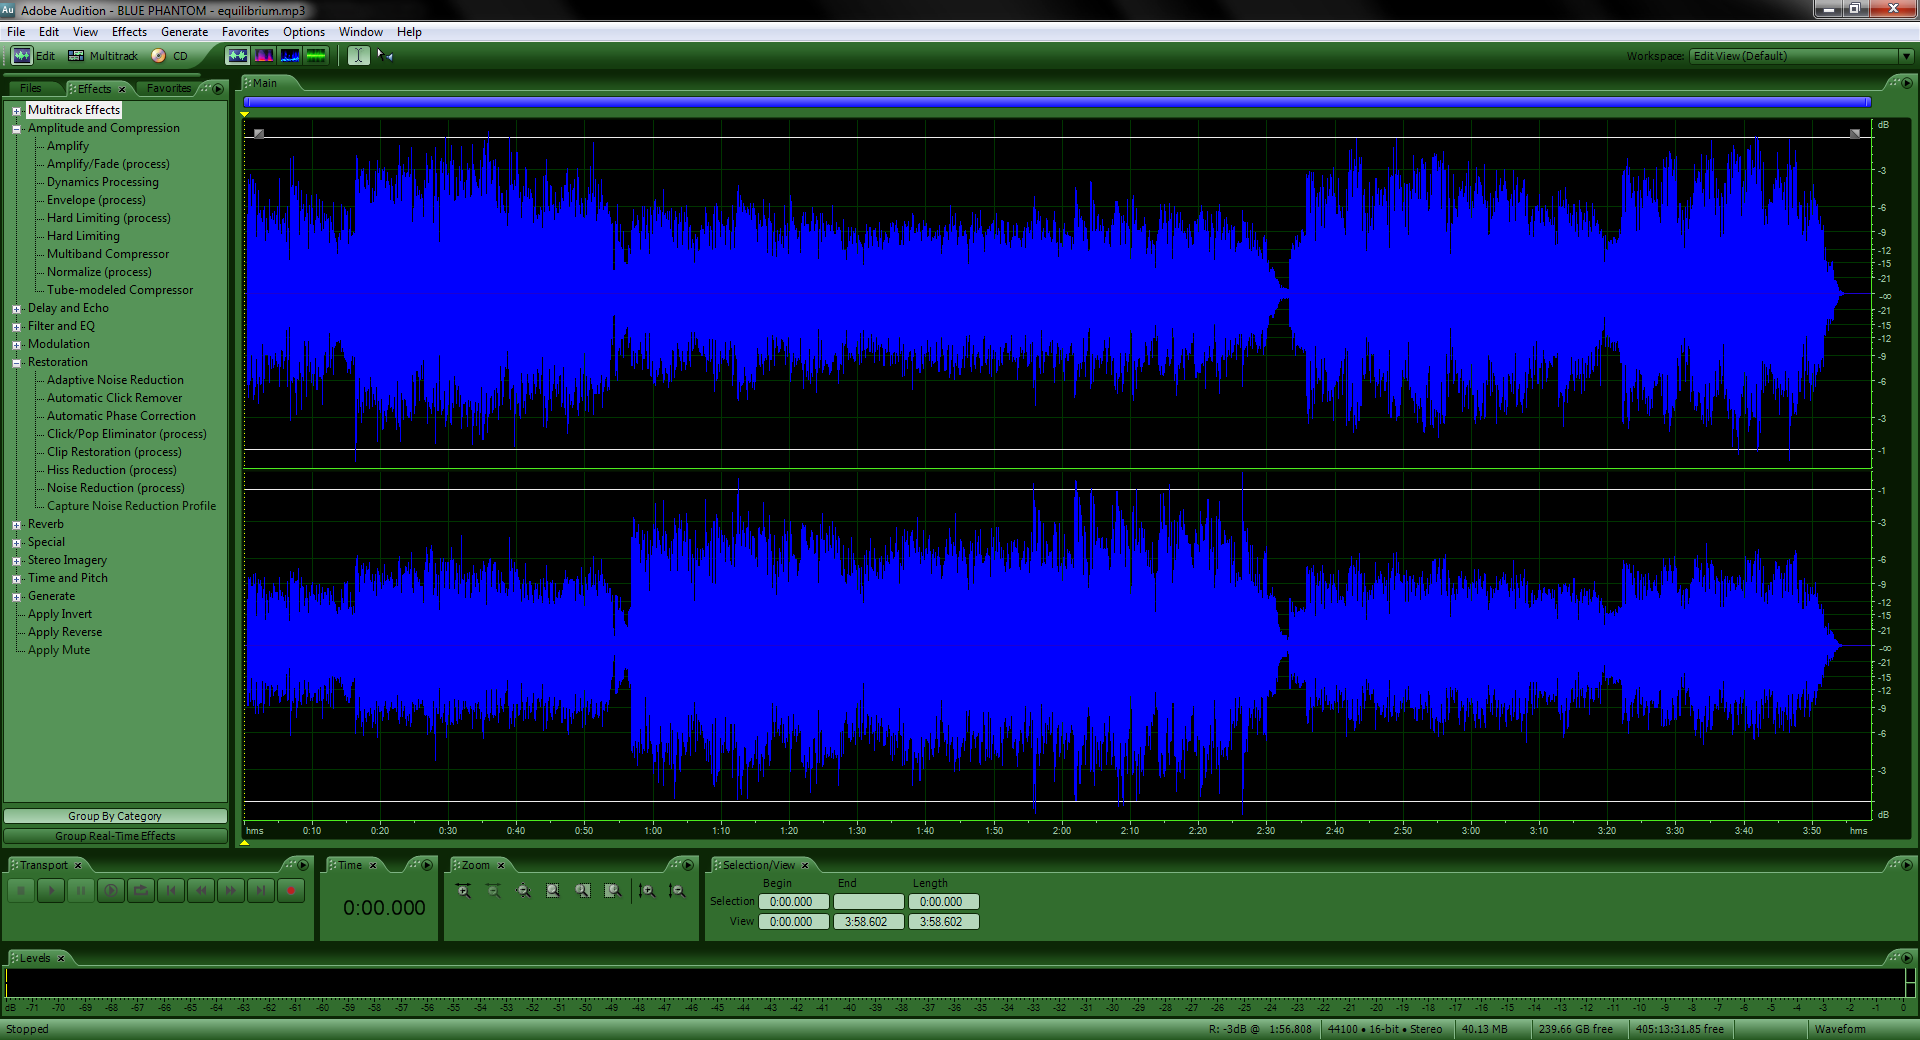Select the Time Selection tool
Screen dimensions: 1920x1040
coord(358,56)
